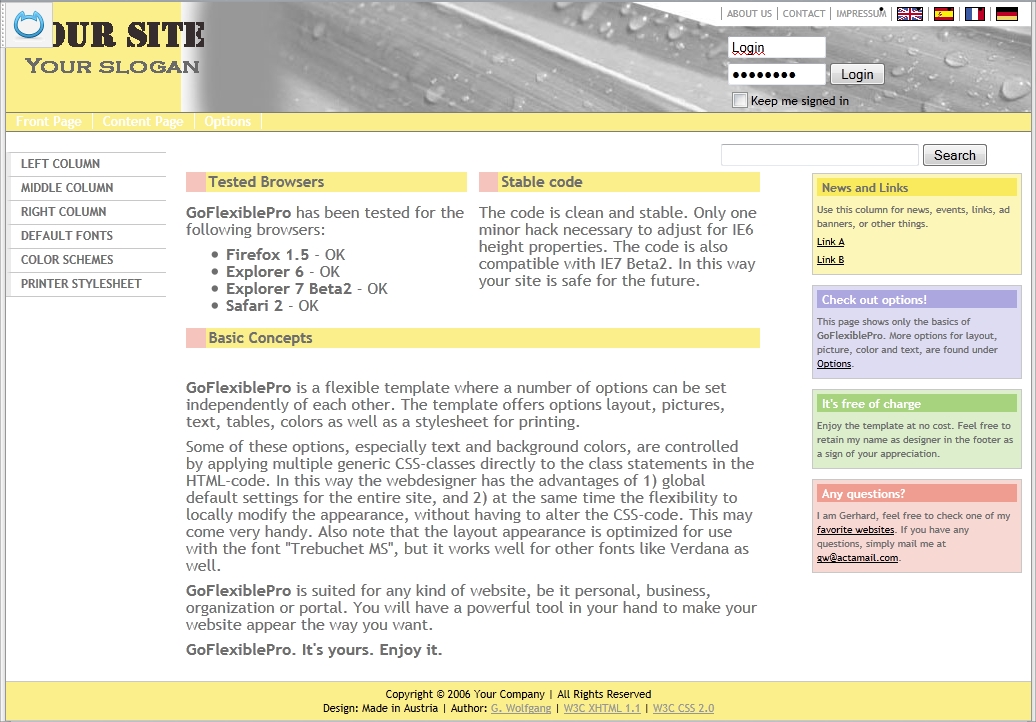1036x722 pixels.
Task: Click the Copyright © 2006 Your Company text
Action: point(465,694)
